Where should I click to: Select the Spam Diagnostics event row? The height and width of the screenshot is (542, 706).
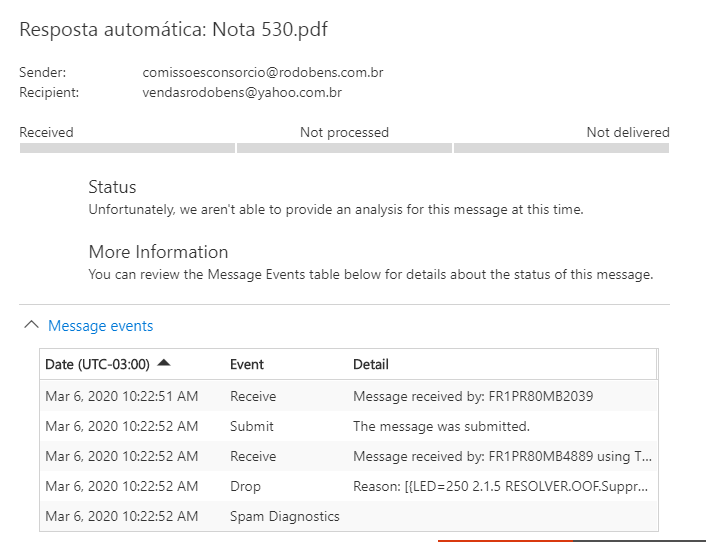[x=349, y=516]
